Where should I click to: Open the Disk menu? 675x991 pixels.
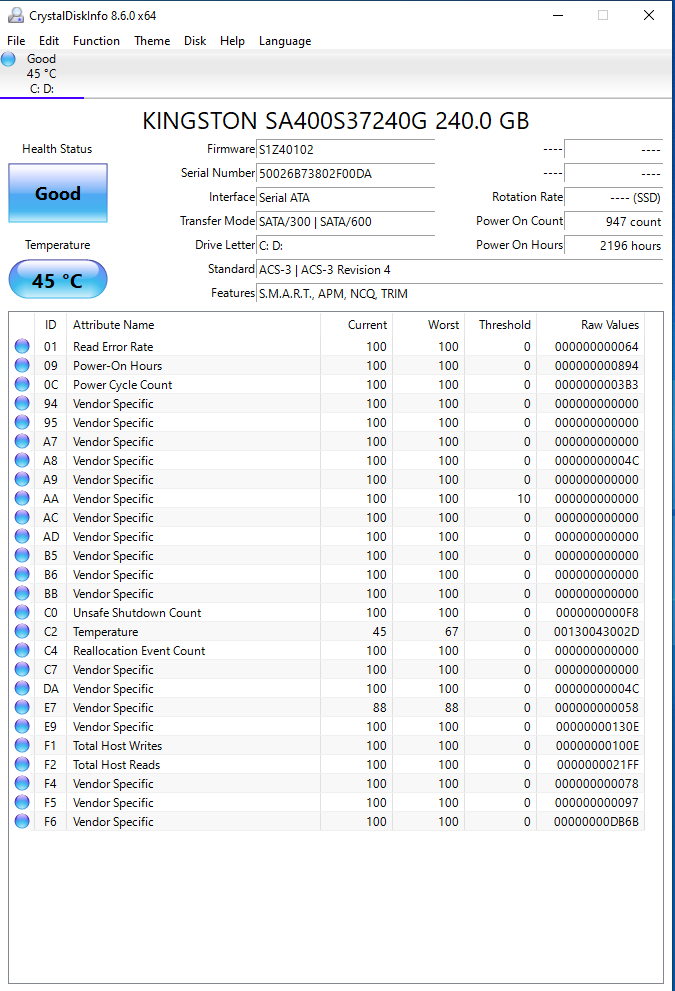click(195, 41)
